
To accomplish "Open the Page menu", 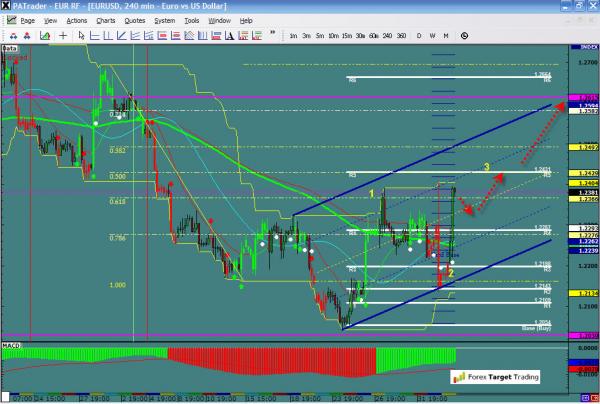I will click(28, 21).
